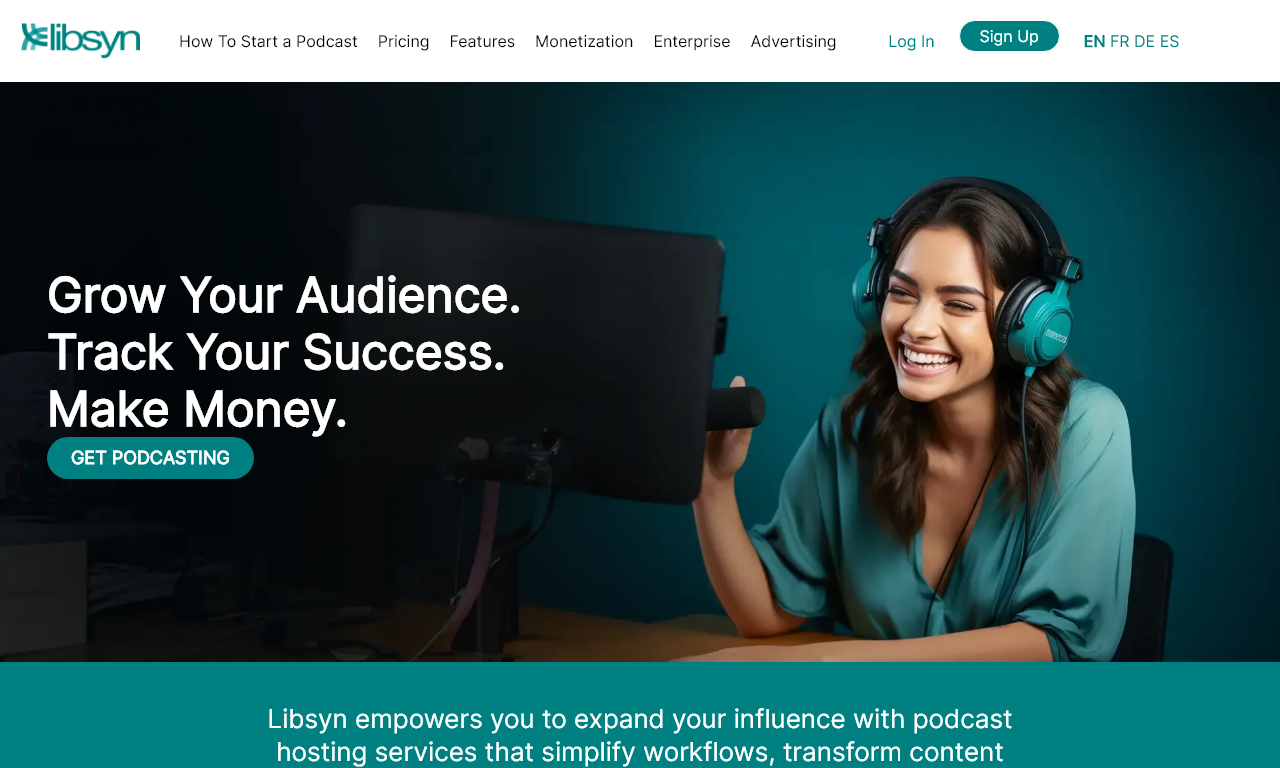Click the Libsyn logo icon
Viewport: 1280px width, 768px height.
(x=80, y=40)
